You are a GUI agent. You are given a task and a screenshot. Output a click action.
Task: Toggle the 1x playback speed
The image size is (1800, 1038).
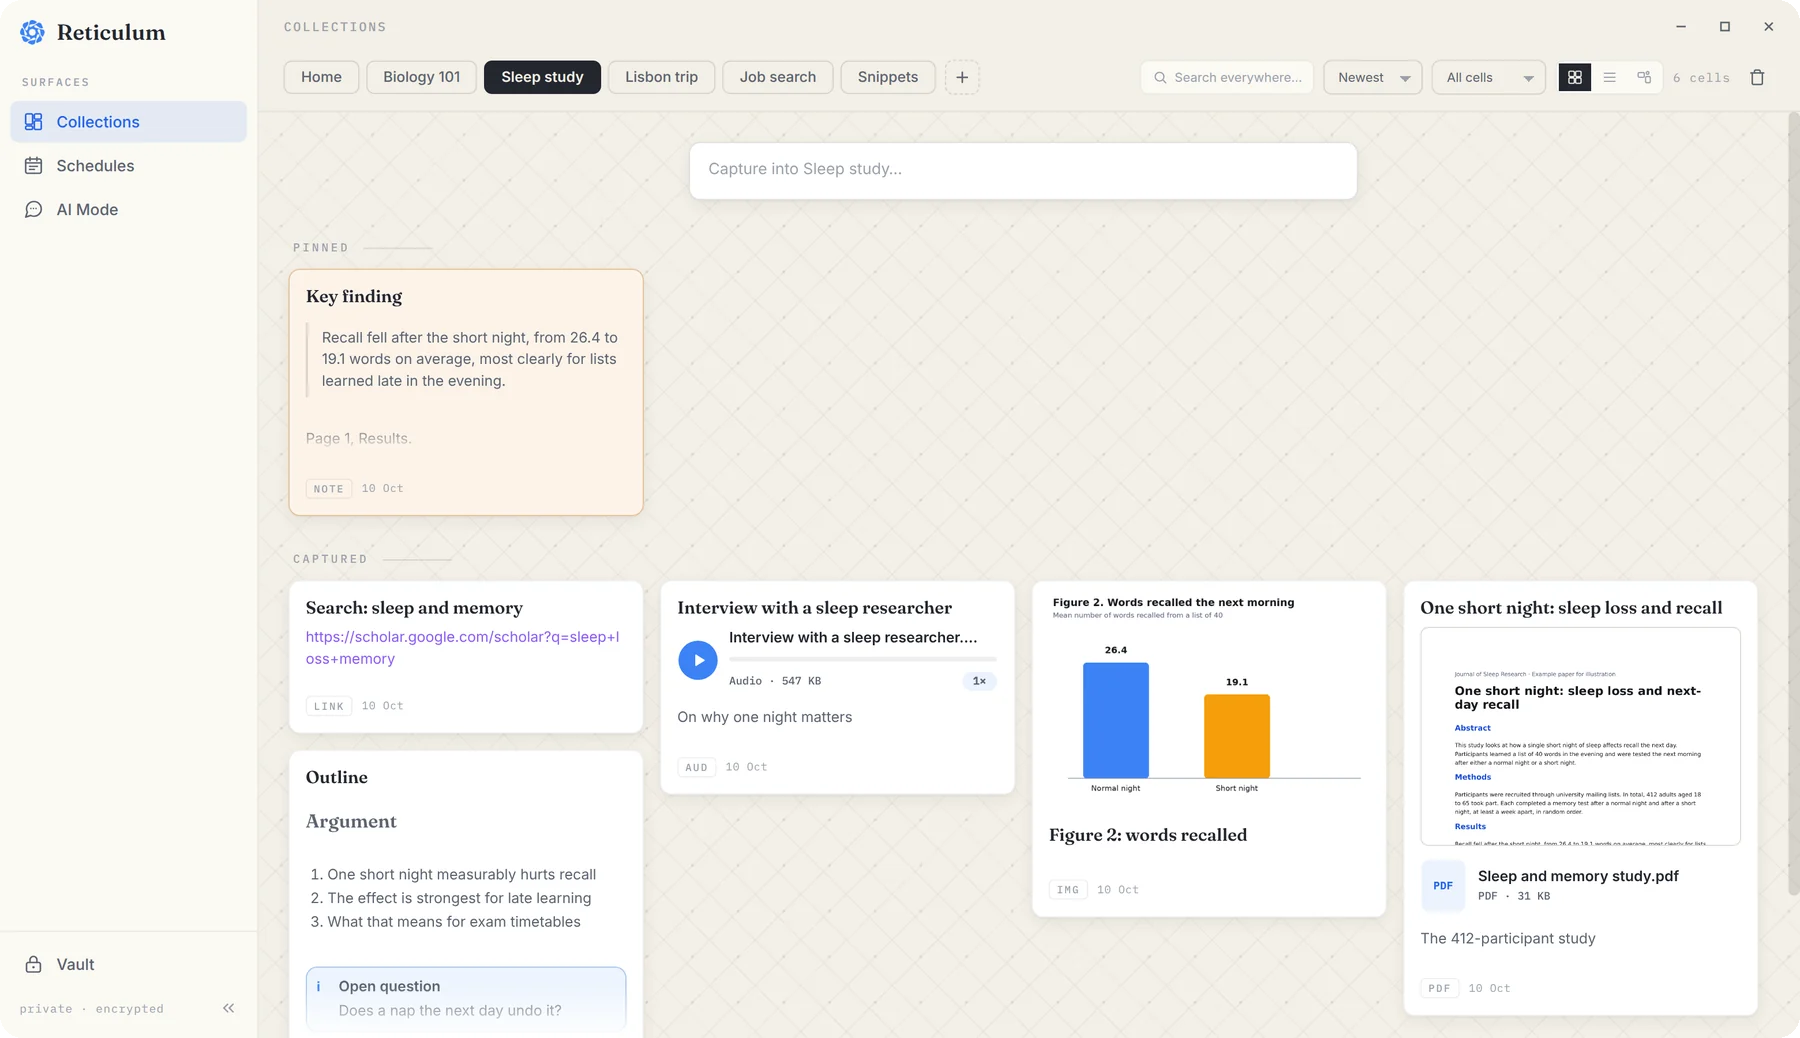pyautogui.click(x=979, y=681)
